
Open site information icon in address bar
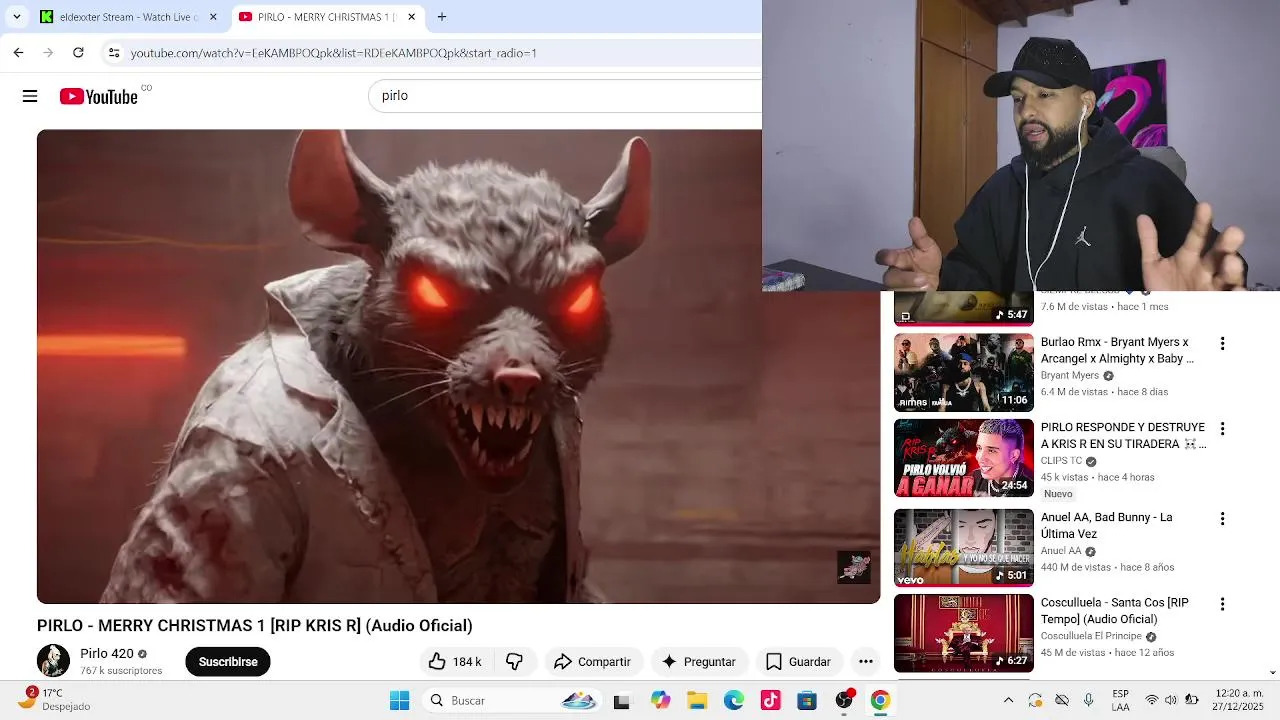point(114,53)
